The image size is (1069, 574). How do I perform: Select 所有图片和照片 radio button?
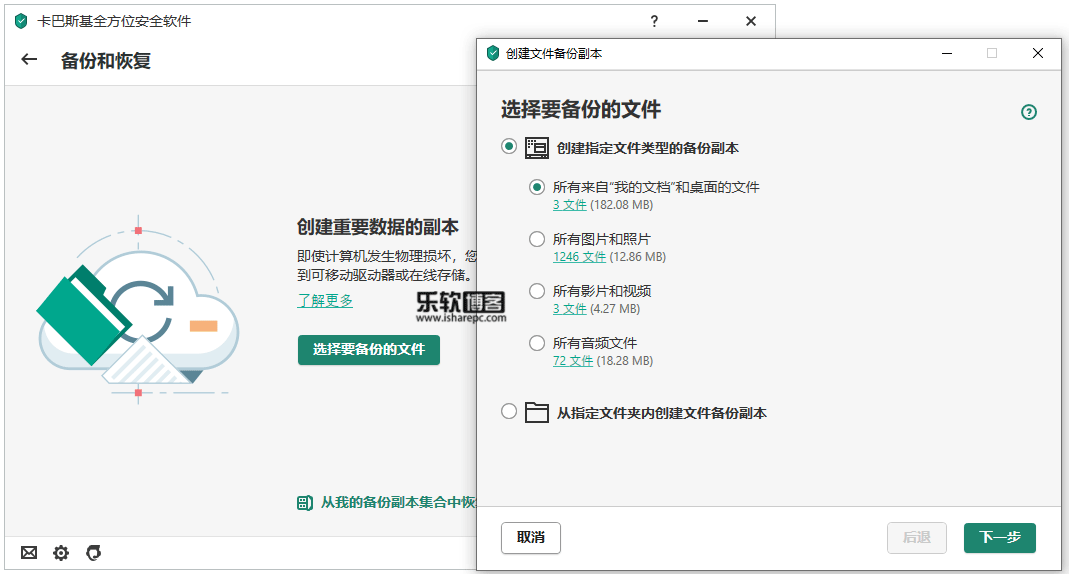point(537,239)
